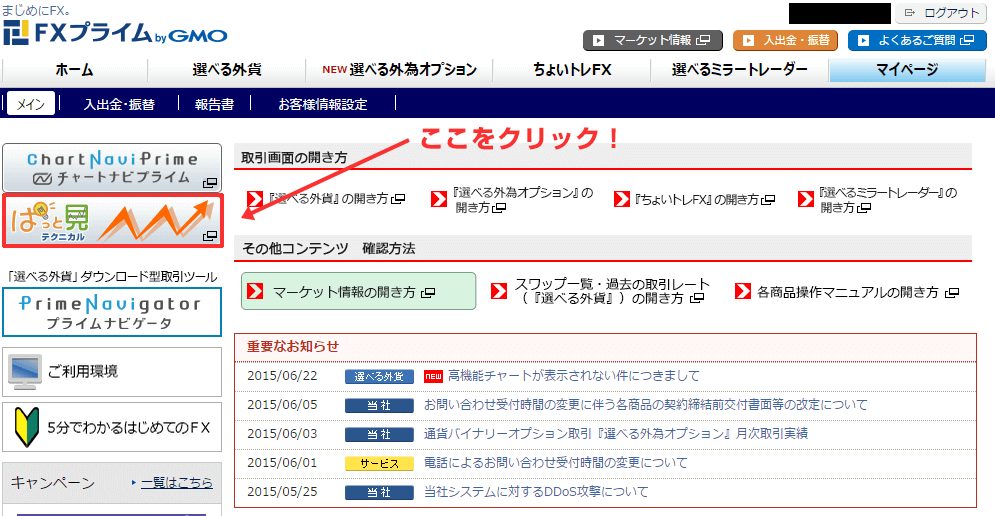The width and height of the screenshot is (995, 516).
Task: Click the new-window icon on ぱっと見 banner
Action: (210, 235)
